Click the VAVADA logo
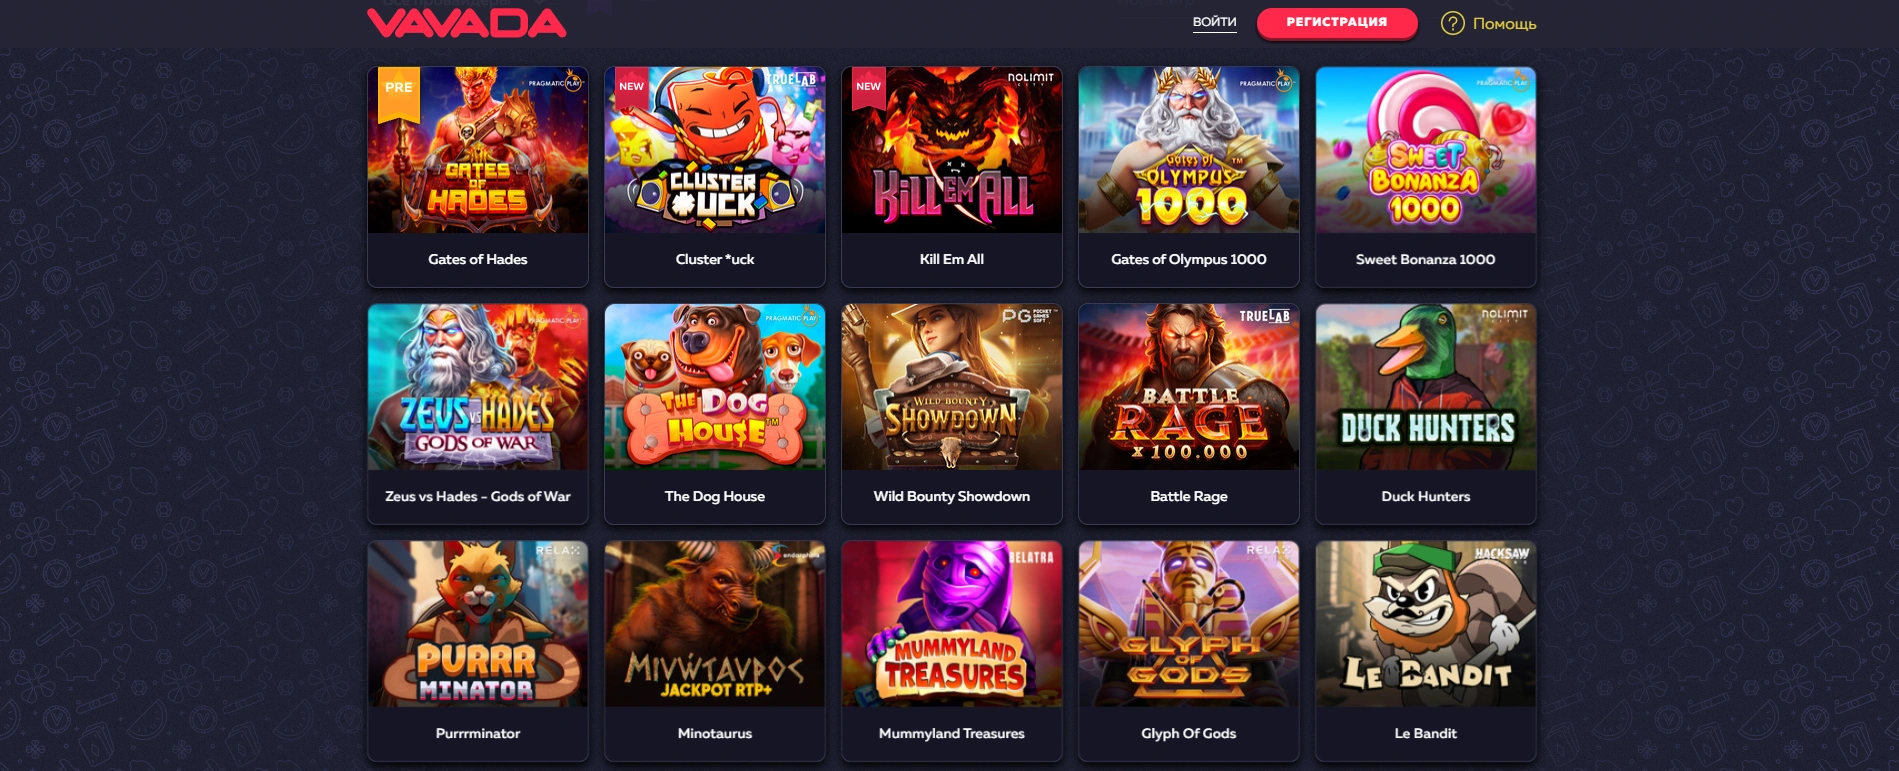 (466, 23)
